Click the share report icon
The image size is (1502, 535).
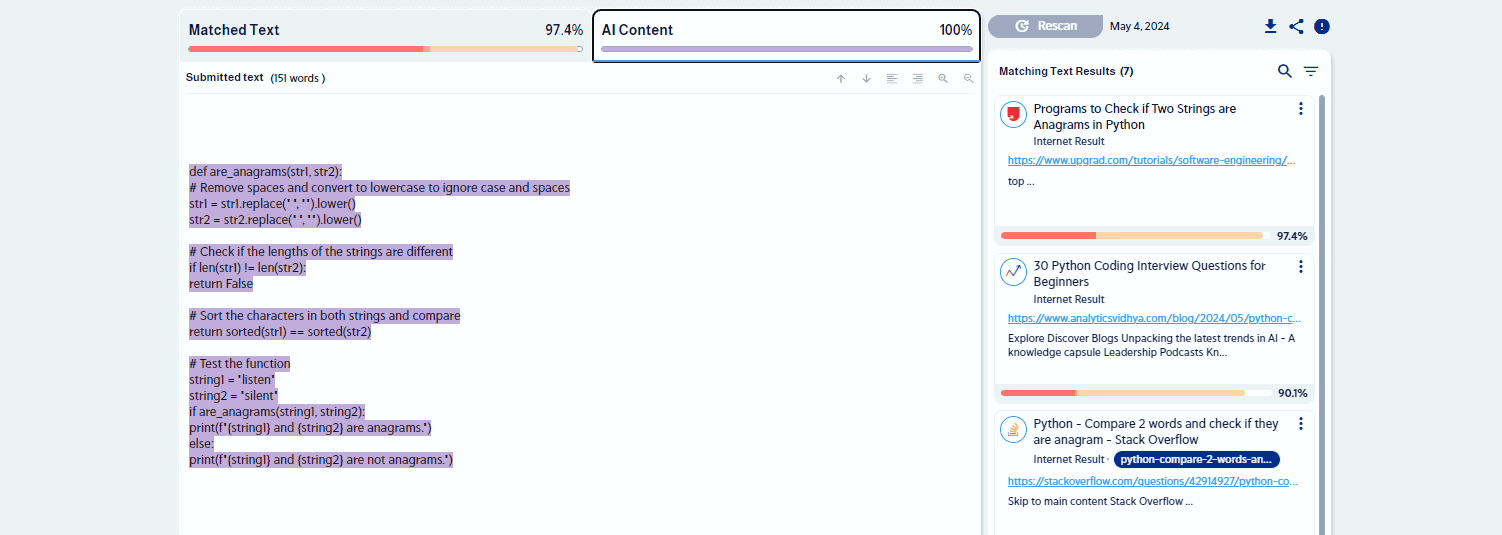pyautogui.click(x=1296, y=27)
